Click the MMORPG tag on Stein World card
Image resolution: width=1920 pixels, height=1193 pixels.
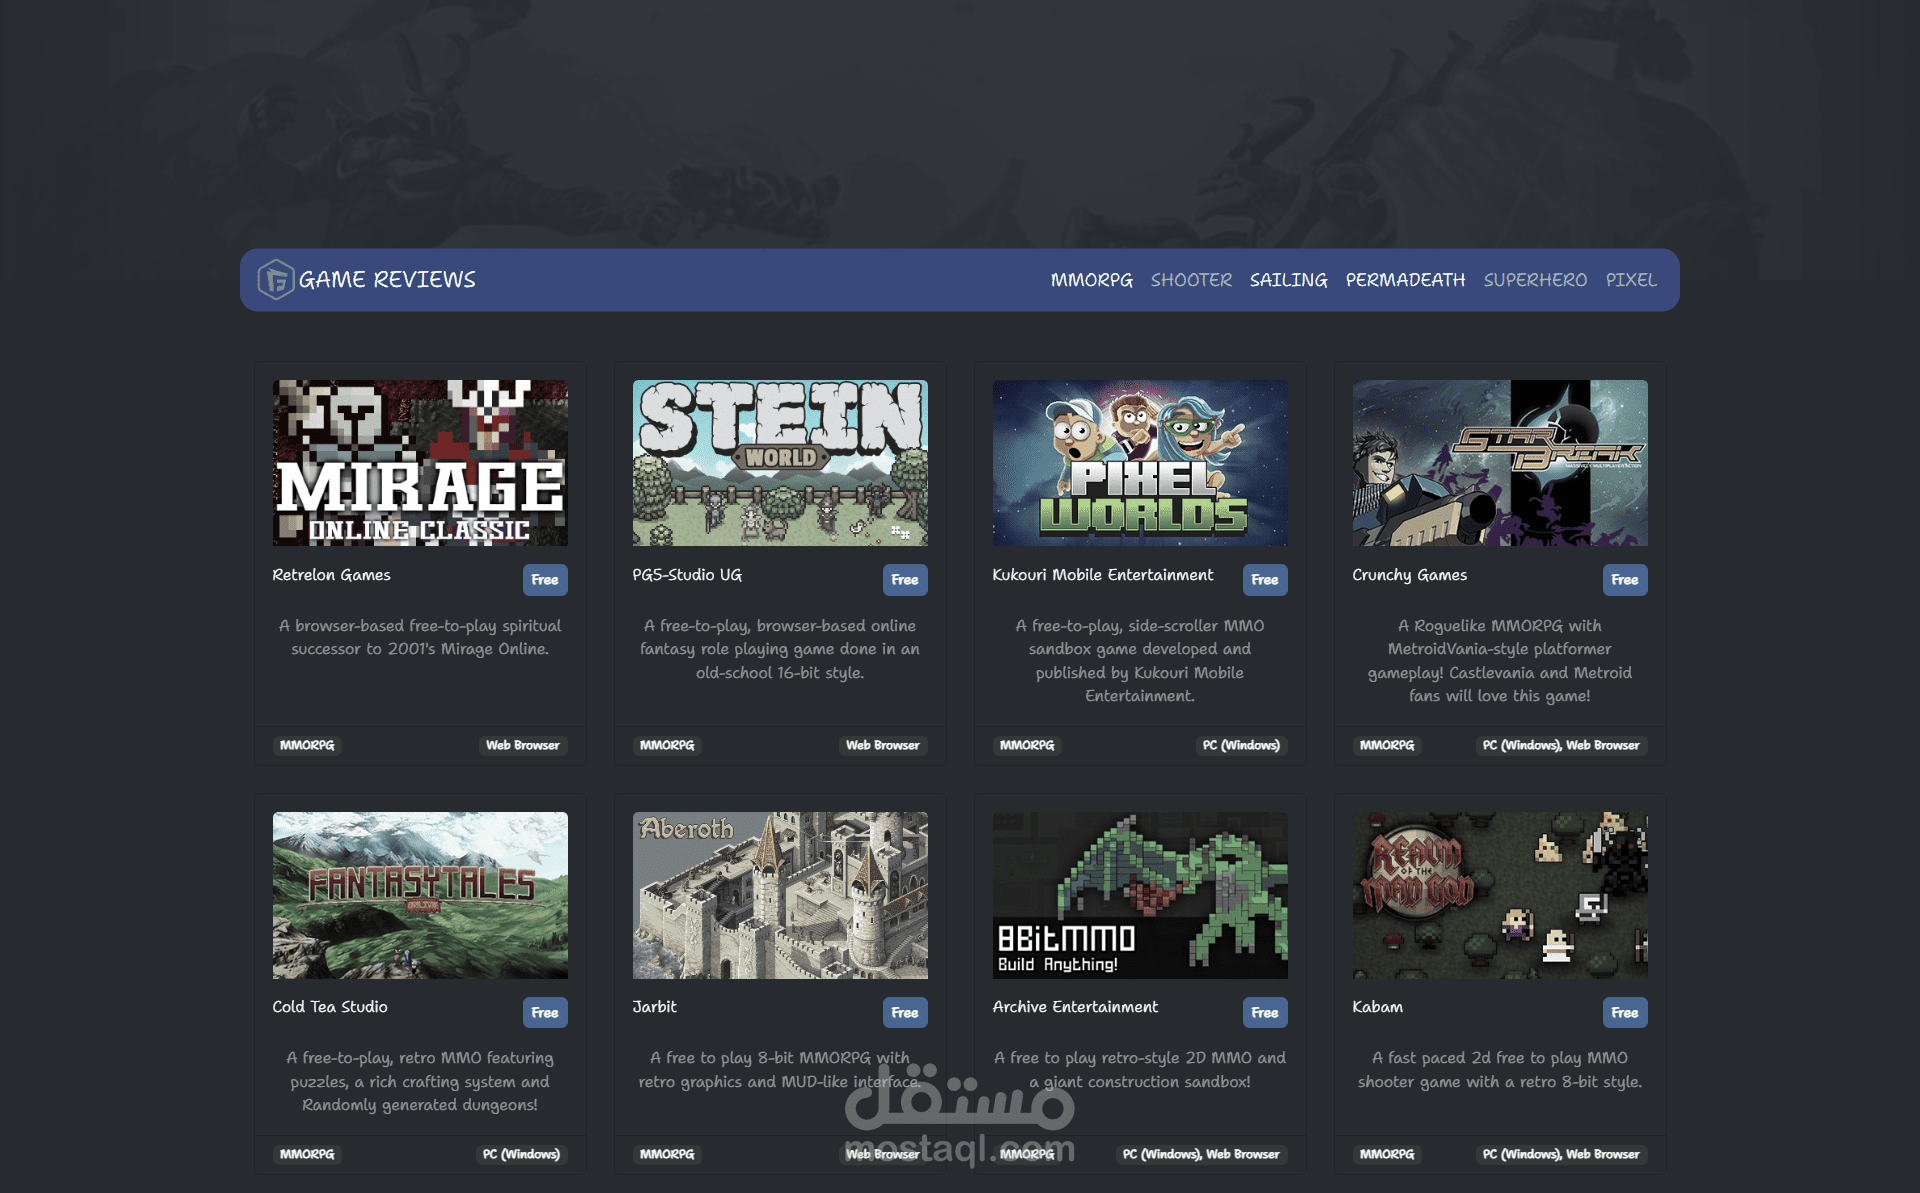[x=667, y=745]
